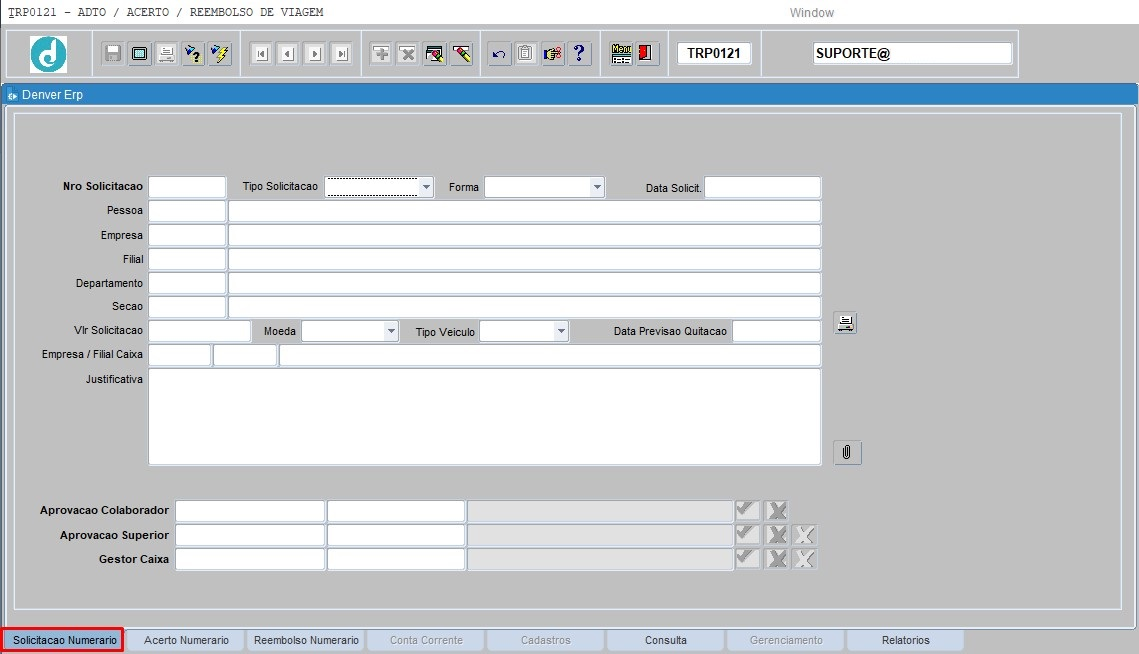Click Empresa code field
The height and width of the screenshot is (654, 1139).
pos(187,235)
